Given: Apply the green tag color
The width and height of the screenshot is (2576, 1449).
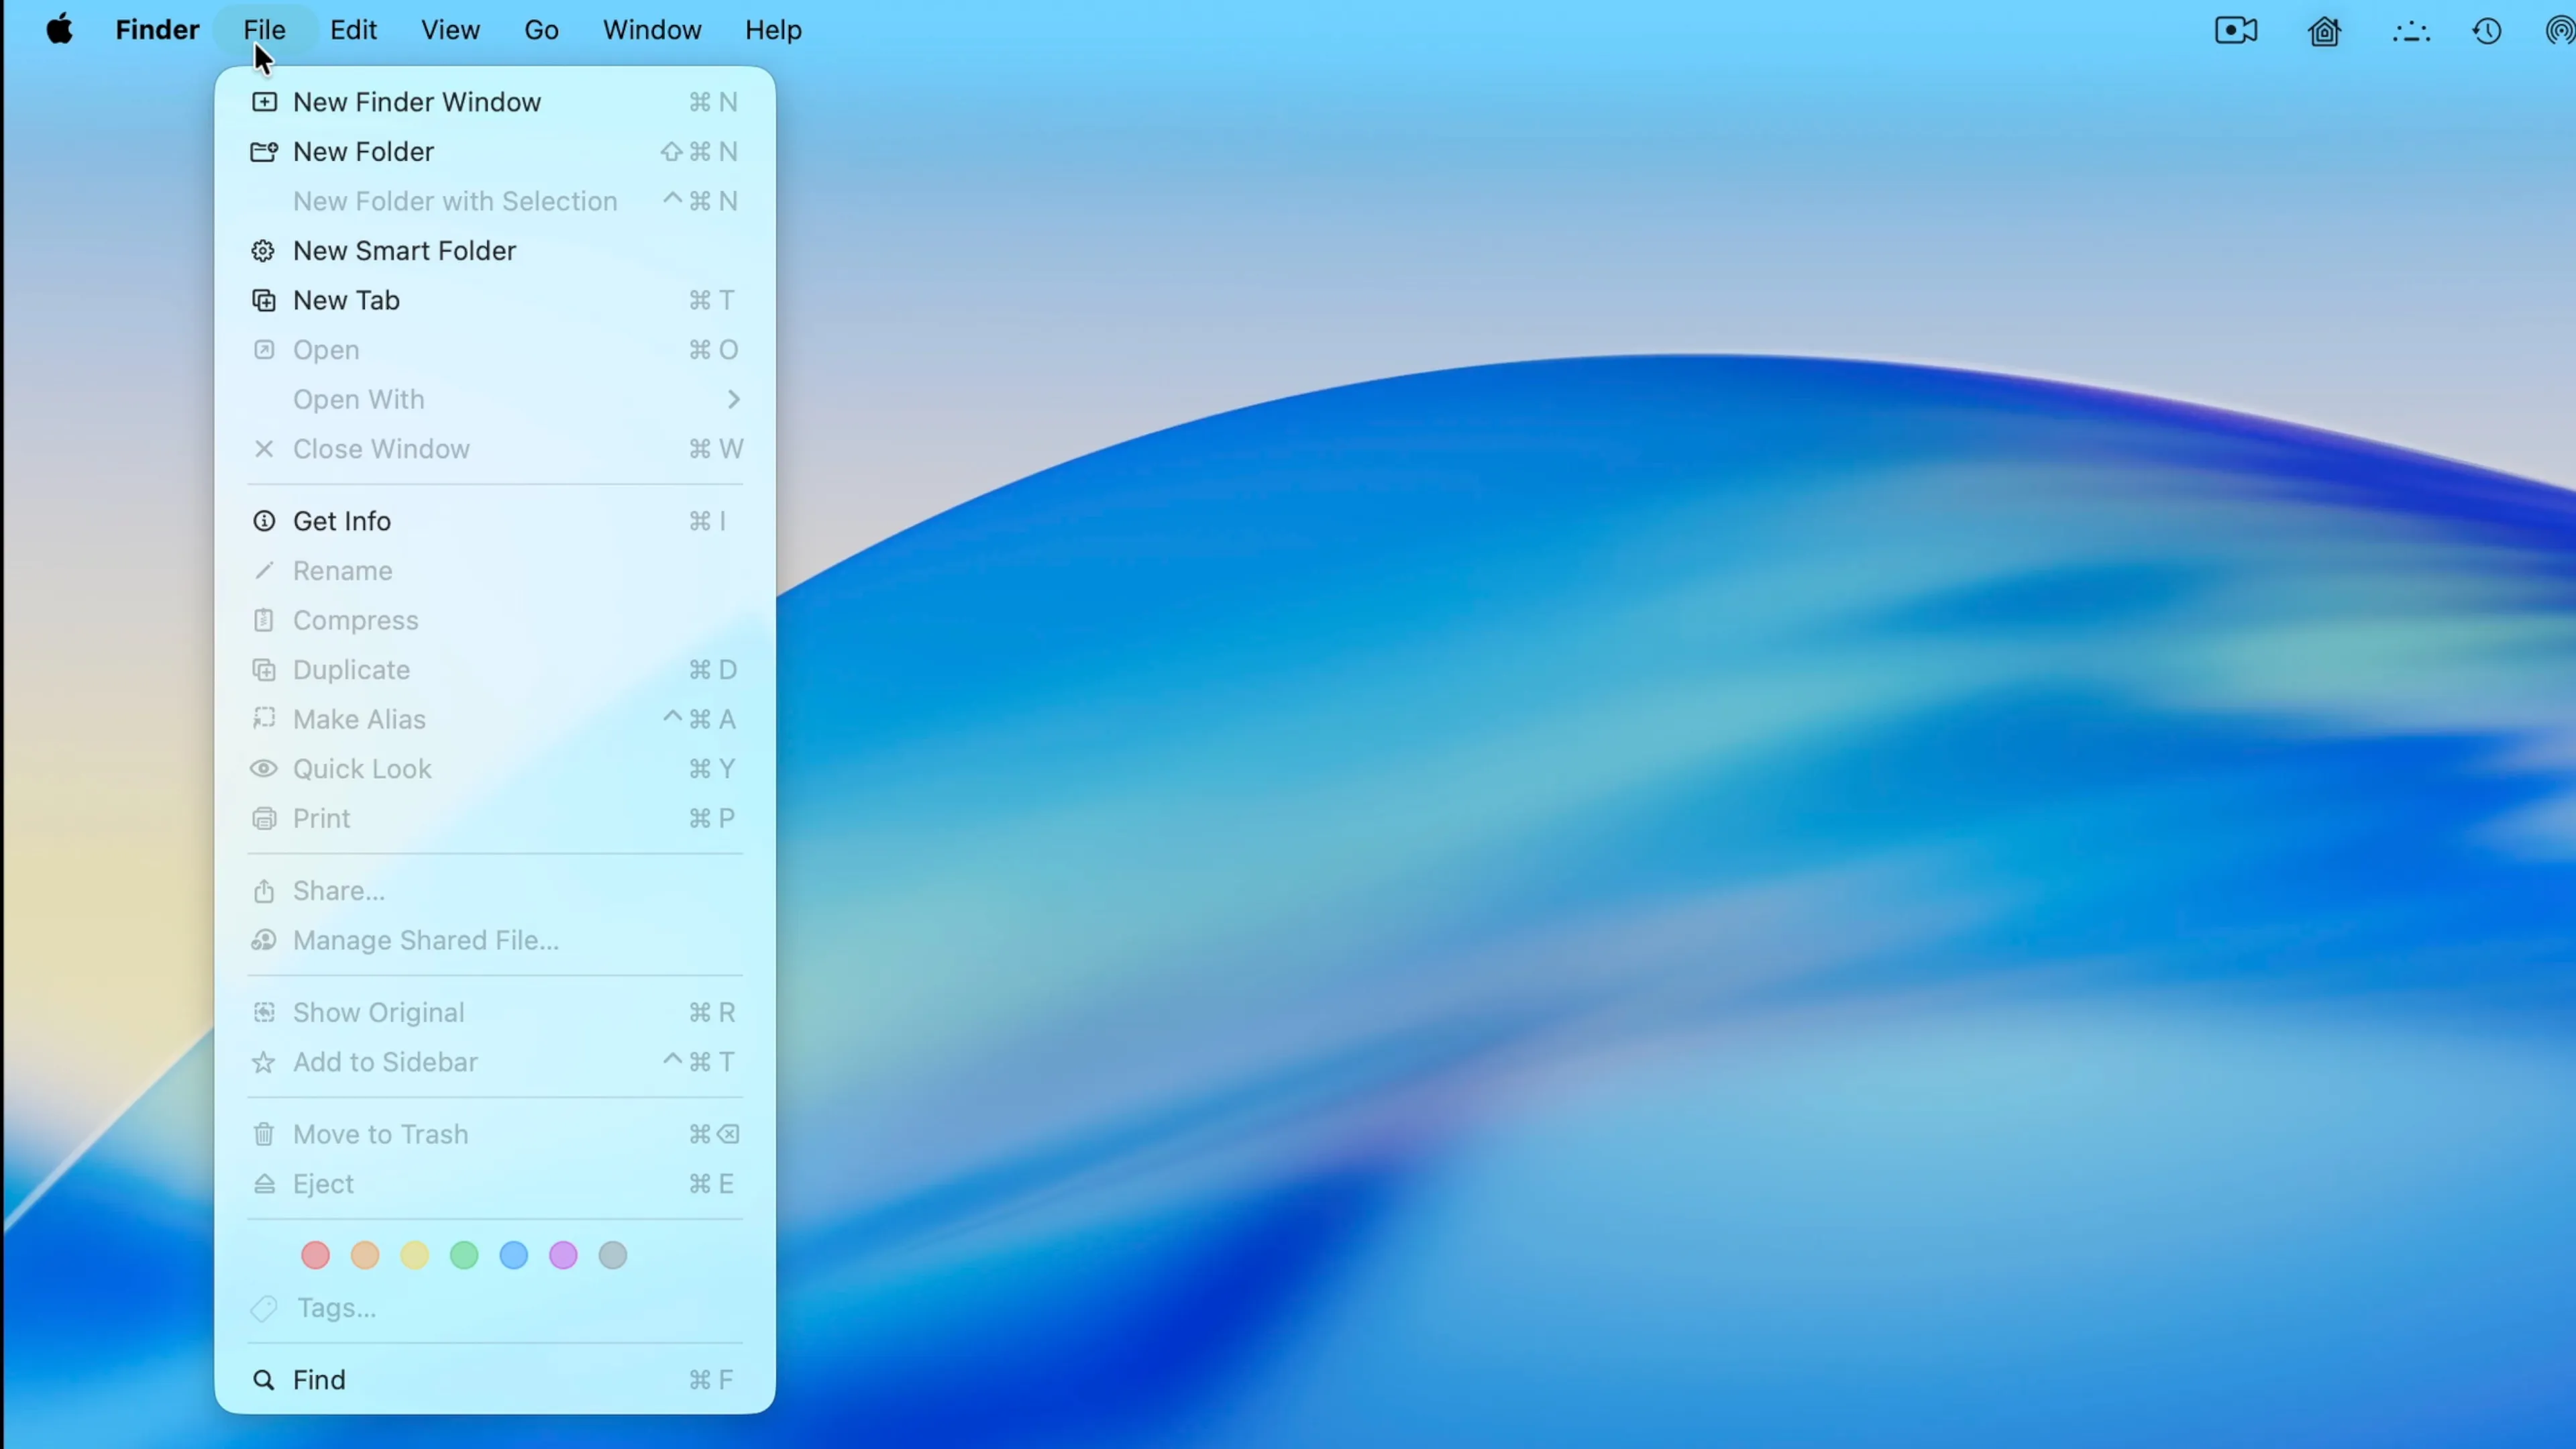Looking at the screenshot, I should click(x=464, y=1255).
